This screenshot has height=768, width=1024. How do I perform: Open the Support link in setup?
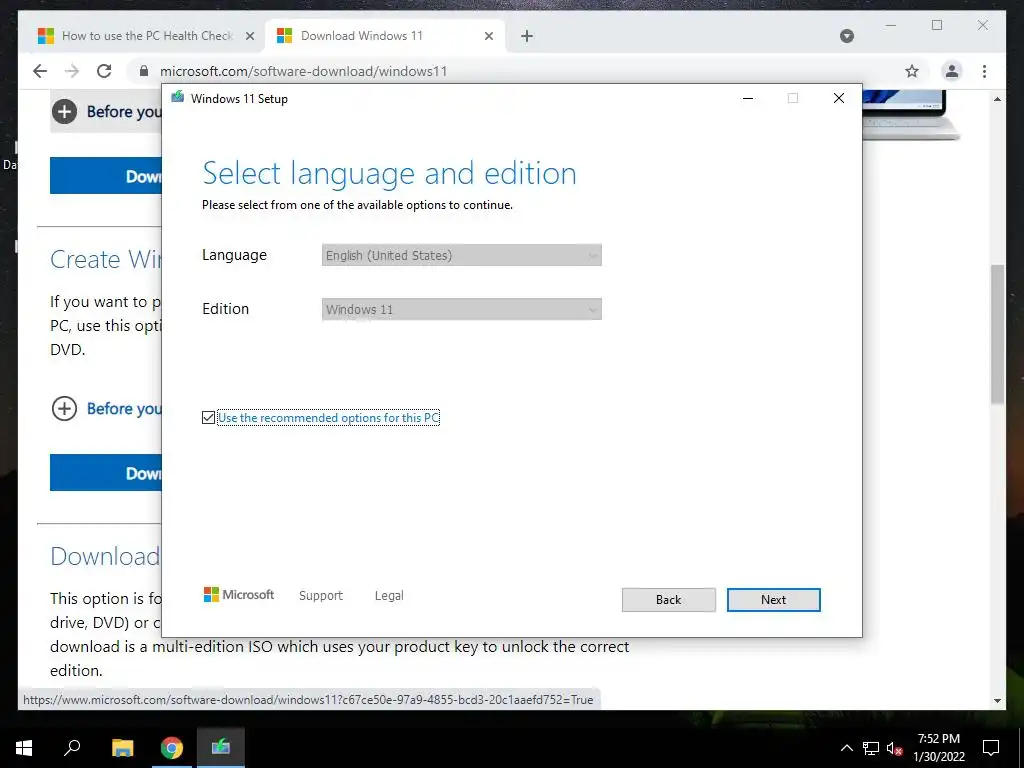[x=321, y=596]
